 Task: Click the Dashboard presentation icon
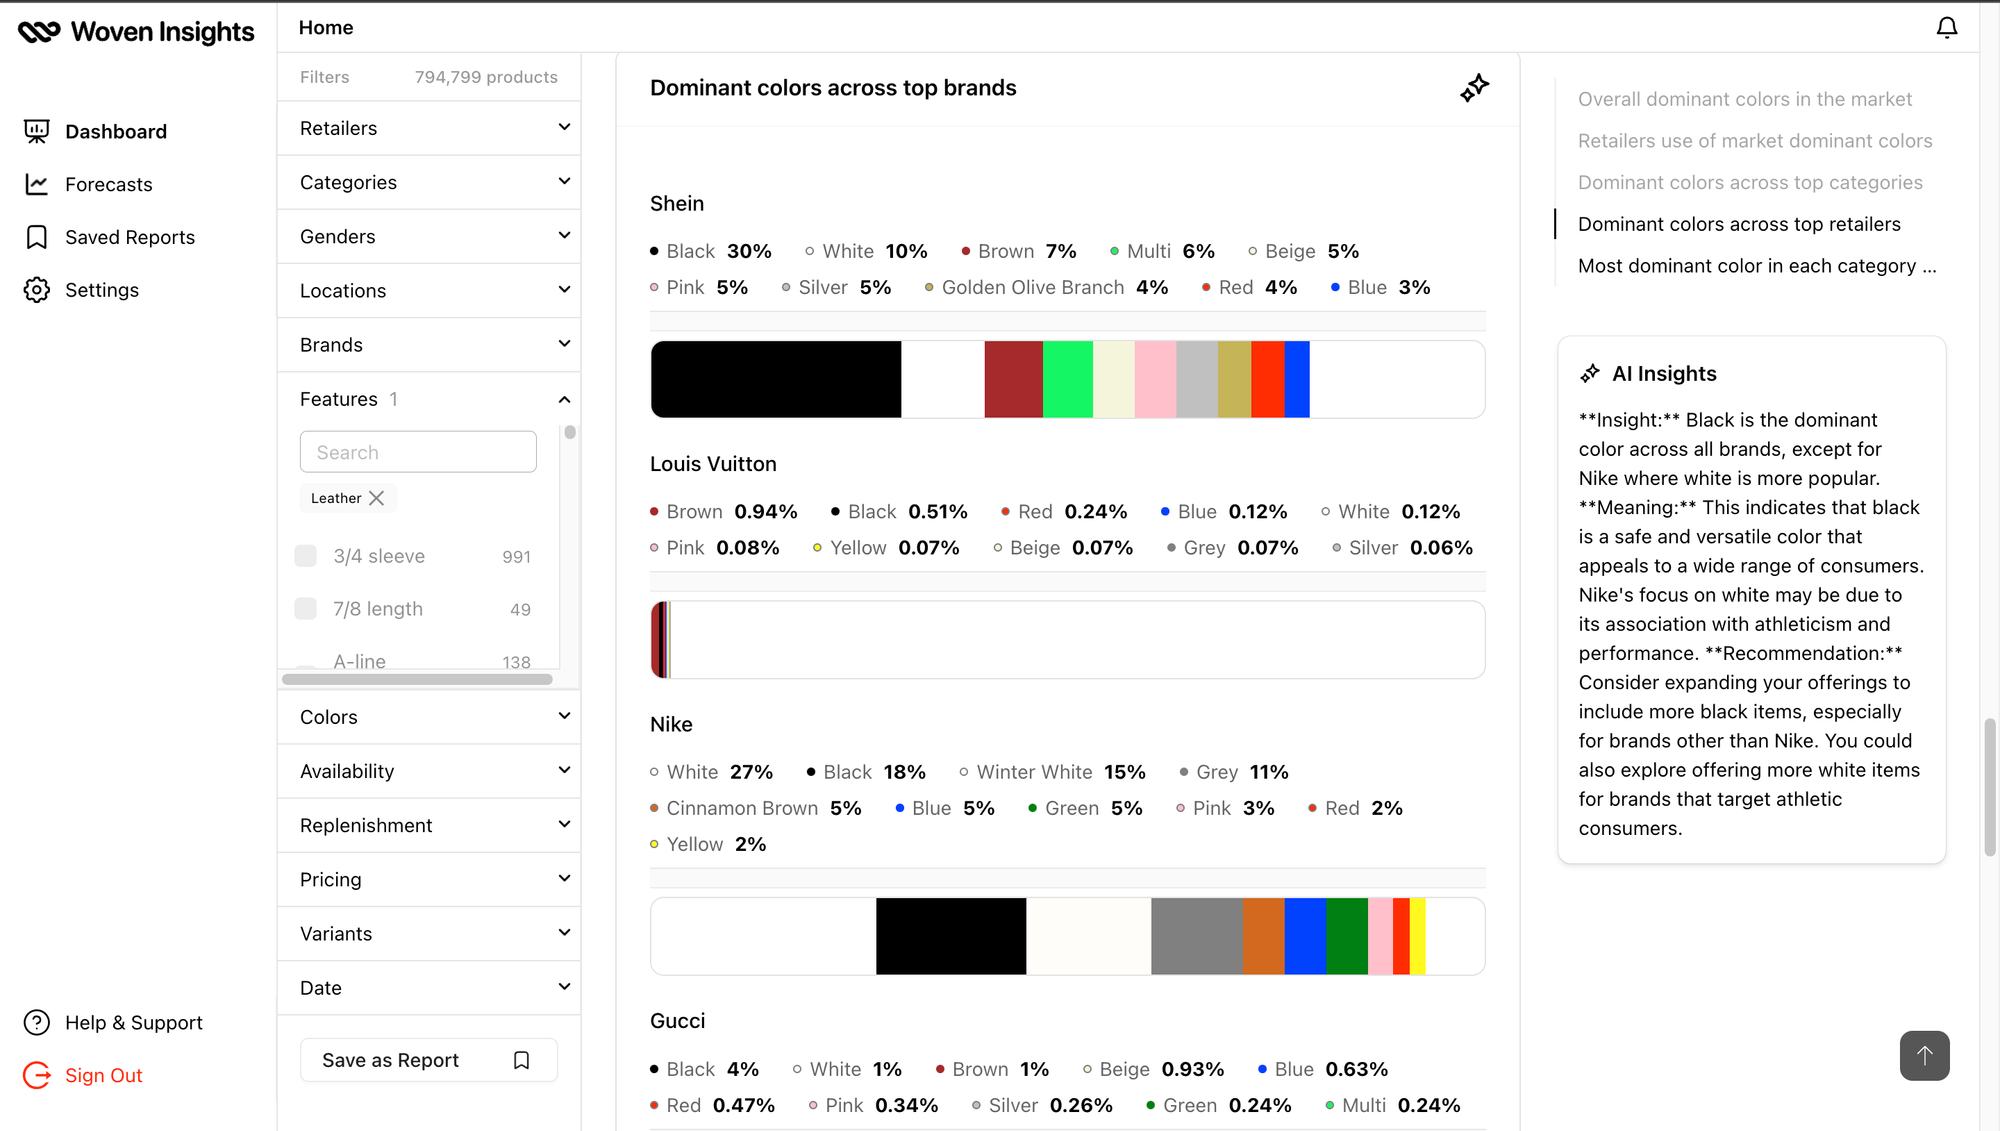37,131
